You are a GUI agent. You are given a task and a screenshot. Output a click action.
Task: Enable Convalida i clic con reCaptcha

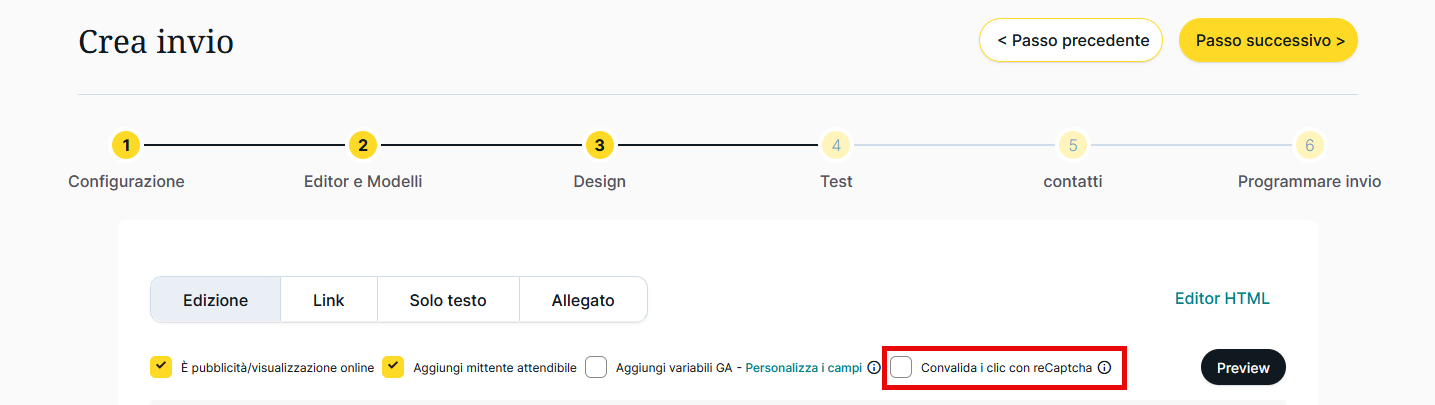tap(901, 367)
